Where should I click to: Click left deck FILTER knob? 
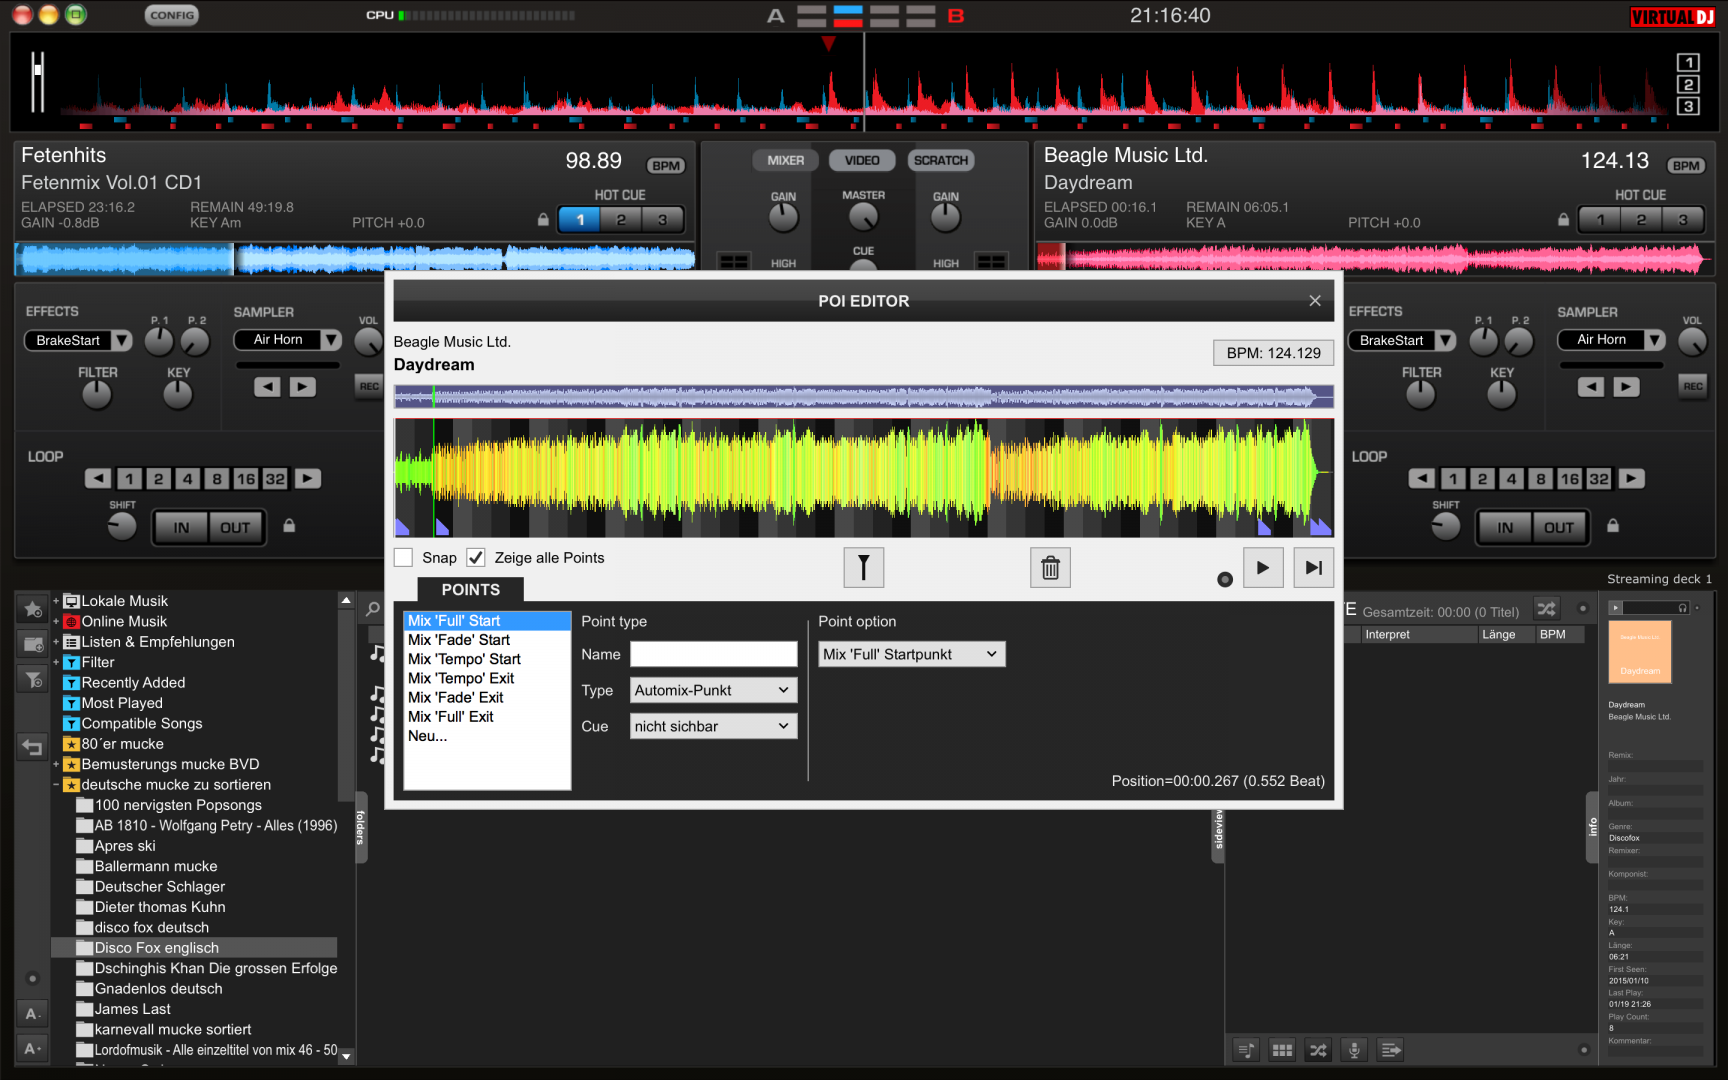click(97, 395)
